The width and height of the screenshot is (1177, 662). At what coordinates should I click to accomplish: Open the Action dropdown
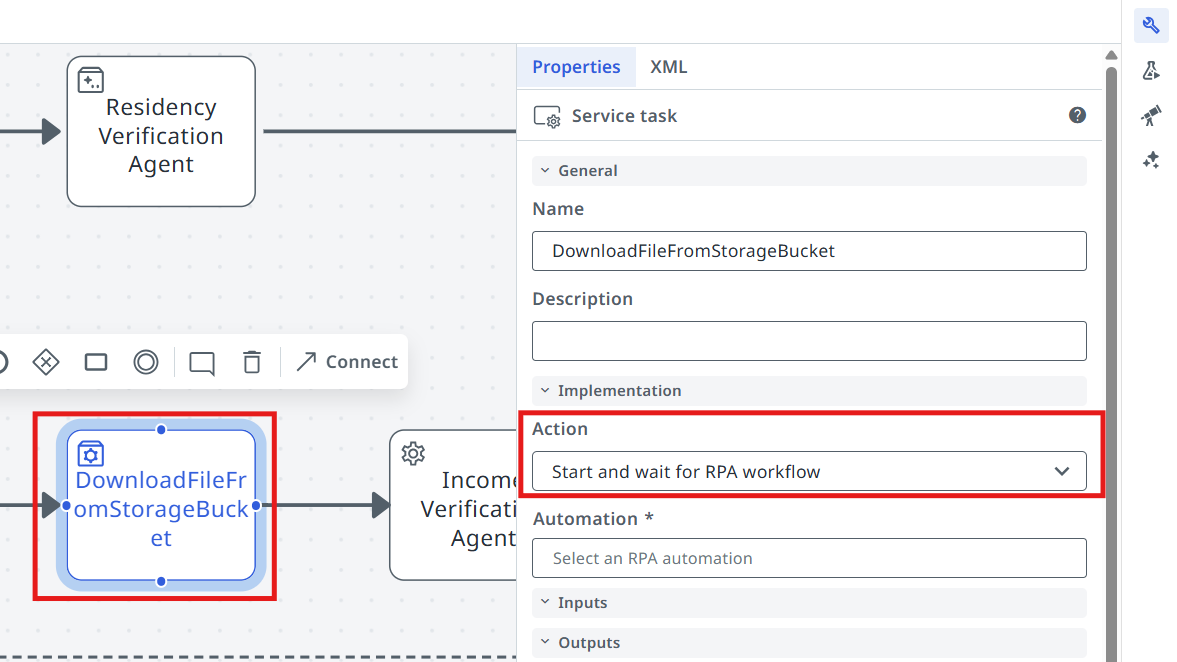point(809,471)
